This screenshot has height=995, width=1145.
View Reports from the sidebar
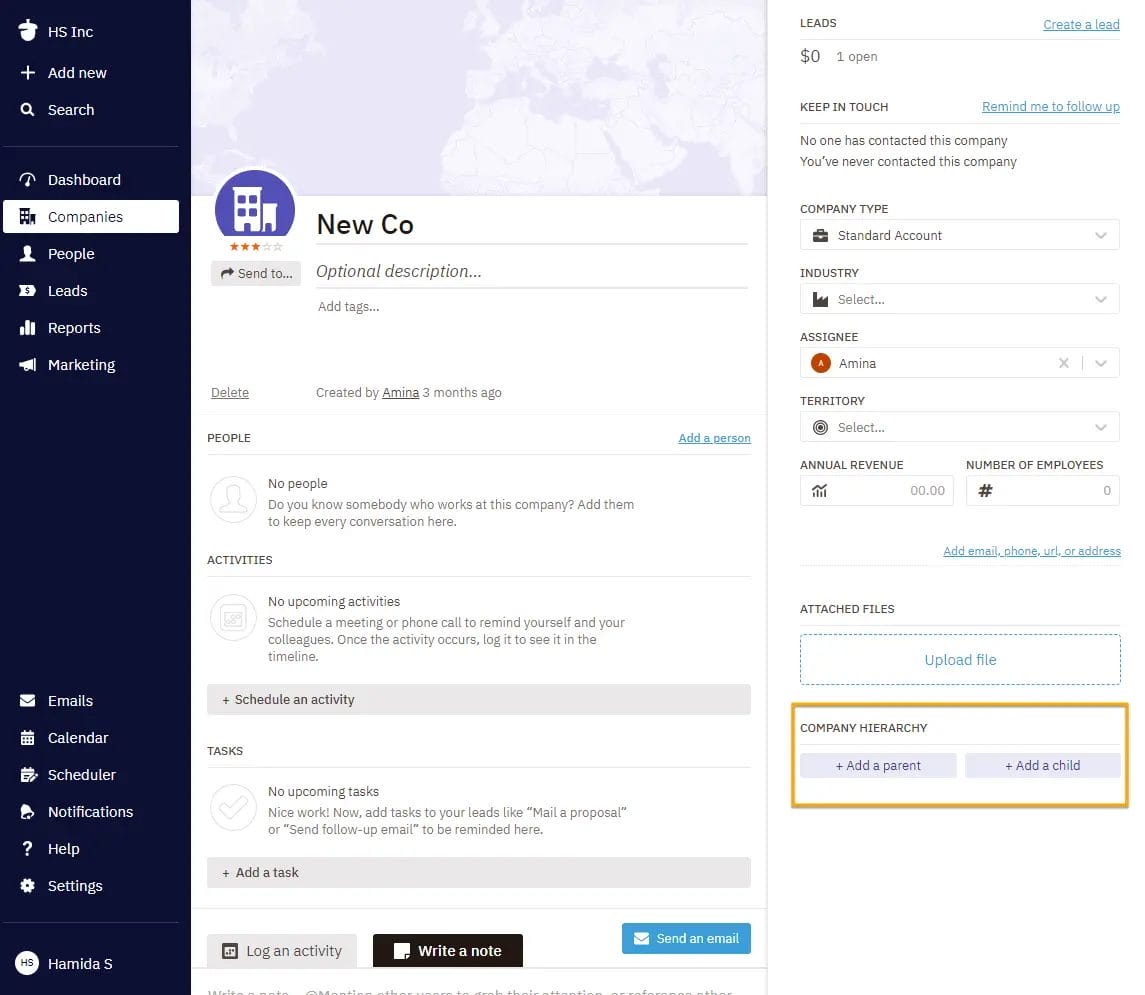coord(74,327)
